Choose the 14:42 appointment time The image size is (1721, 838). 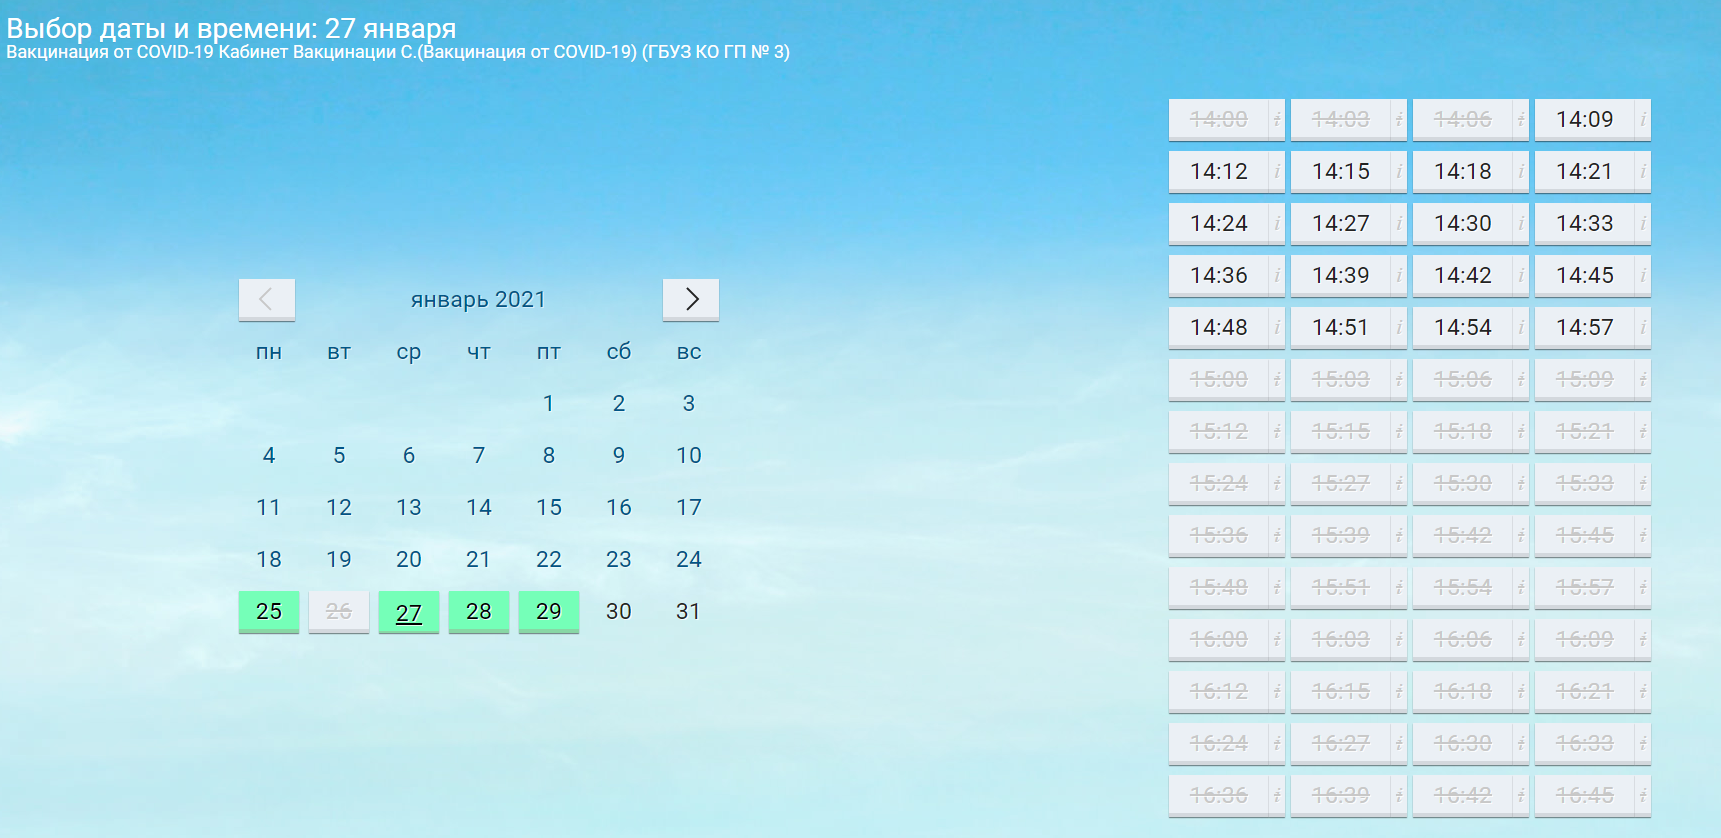(x=1462, y=275)
